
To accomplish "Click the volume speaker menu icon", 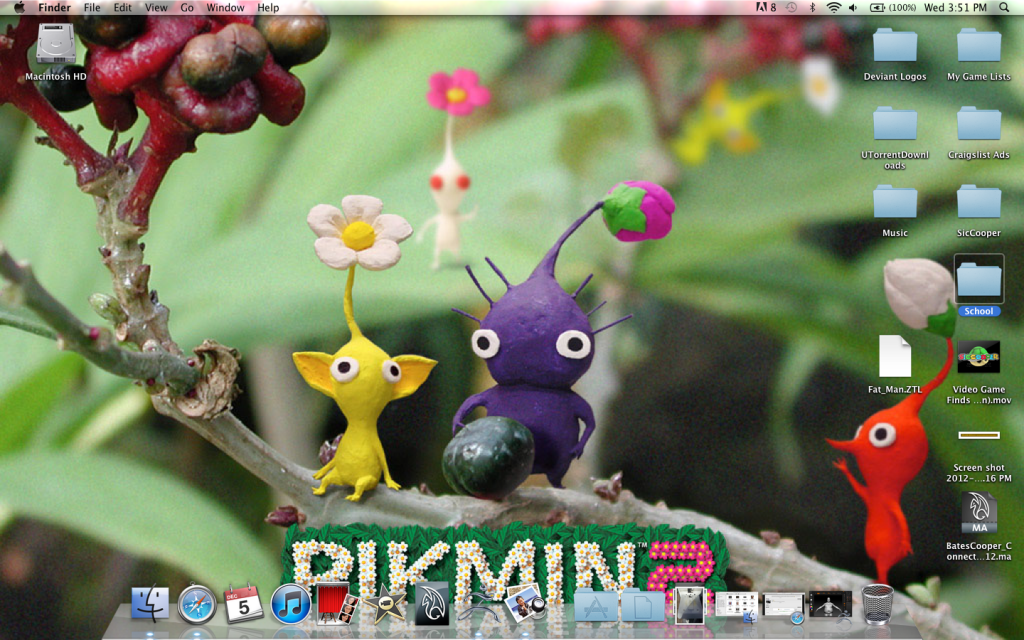I will [853, 7].
